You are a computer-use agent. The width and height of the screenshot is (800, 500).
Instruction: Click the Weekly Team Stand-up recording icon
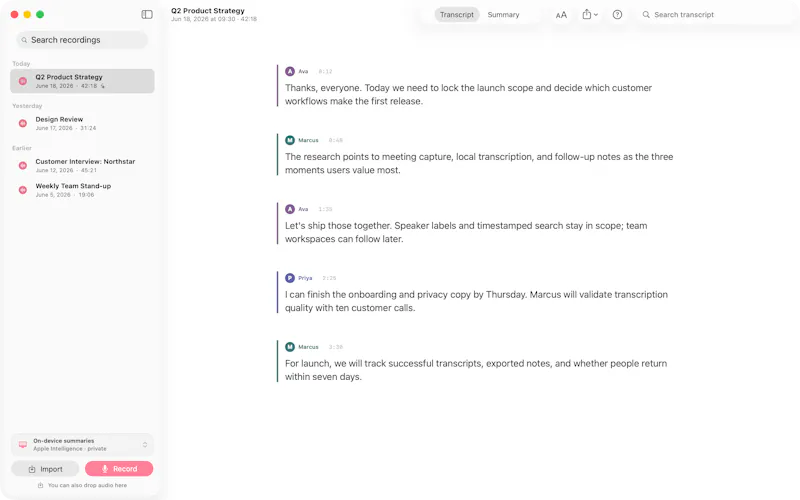point(22,190)
